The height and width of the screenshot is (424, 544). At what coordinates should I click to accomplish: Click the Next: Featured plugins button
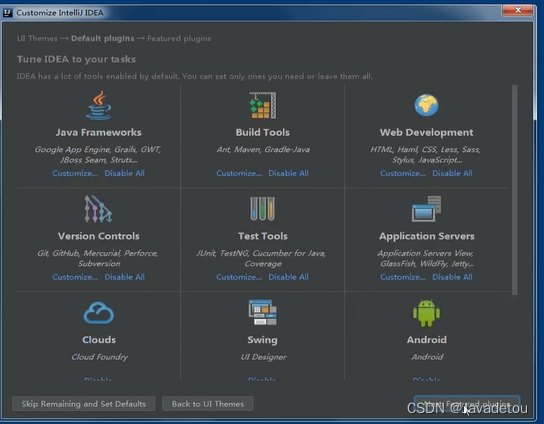click(467, 404)
